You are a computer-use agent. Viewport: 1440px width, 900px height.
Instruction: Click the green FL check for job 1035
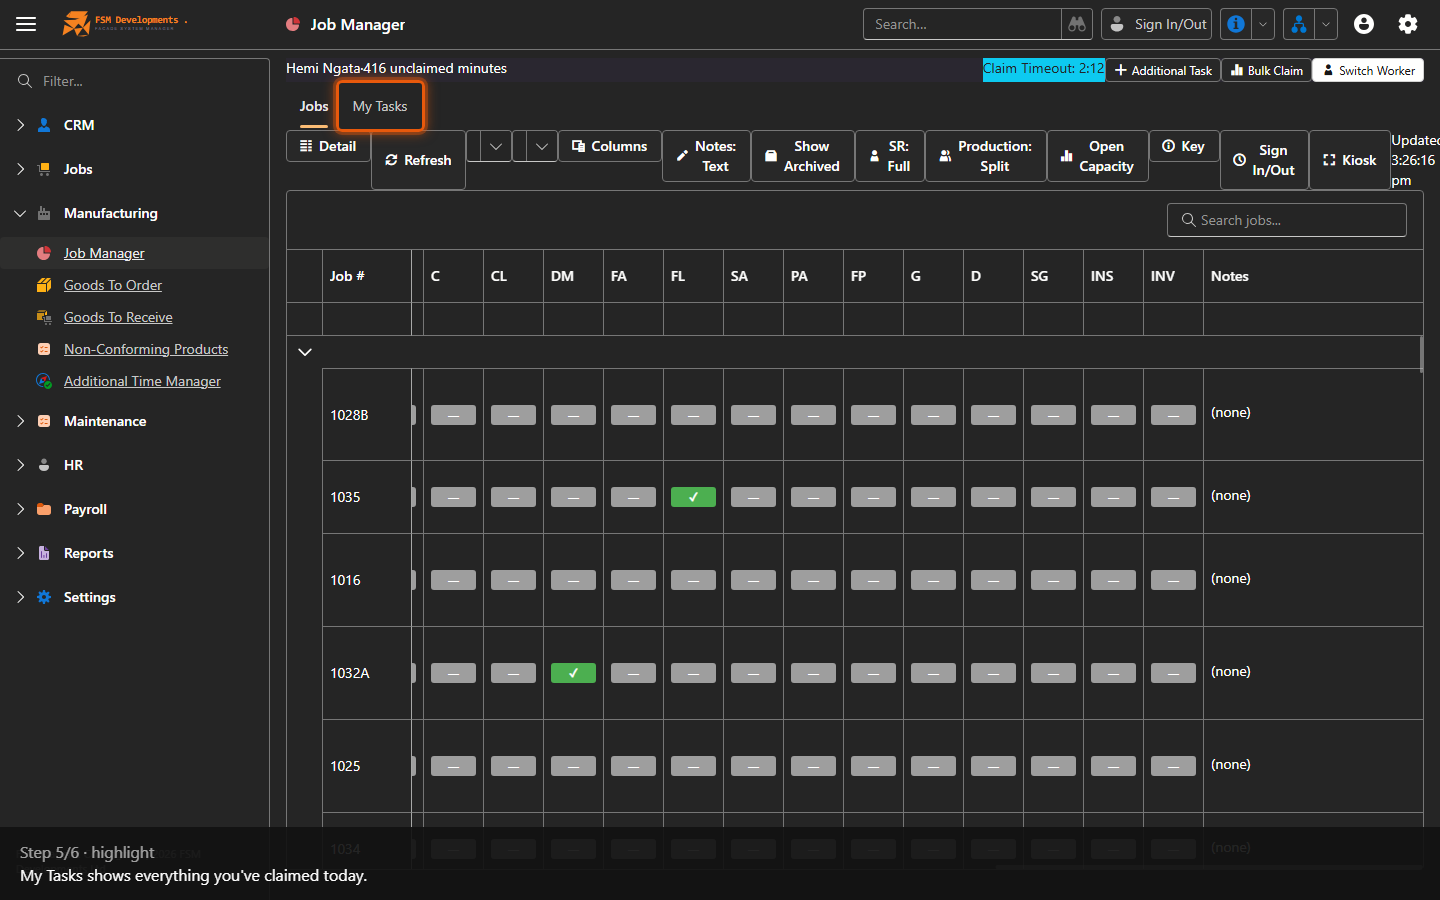point(693,497)
